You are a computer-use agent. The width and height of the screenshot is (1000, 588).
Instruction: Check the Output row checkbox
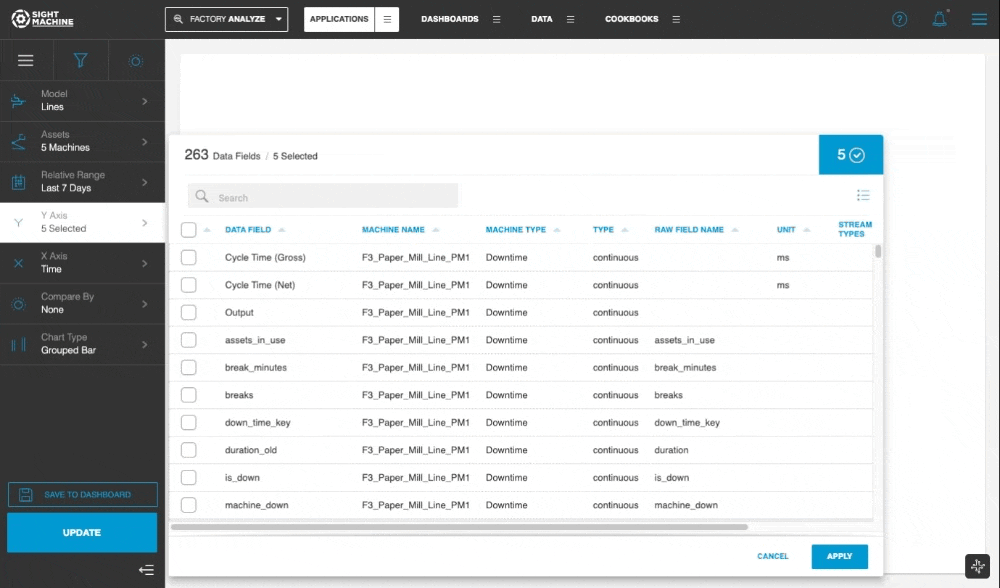189,312
